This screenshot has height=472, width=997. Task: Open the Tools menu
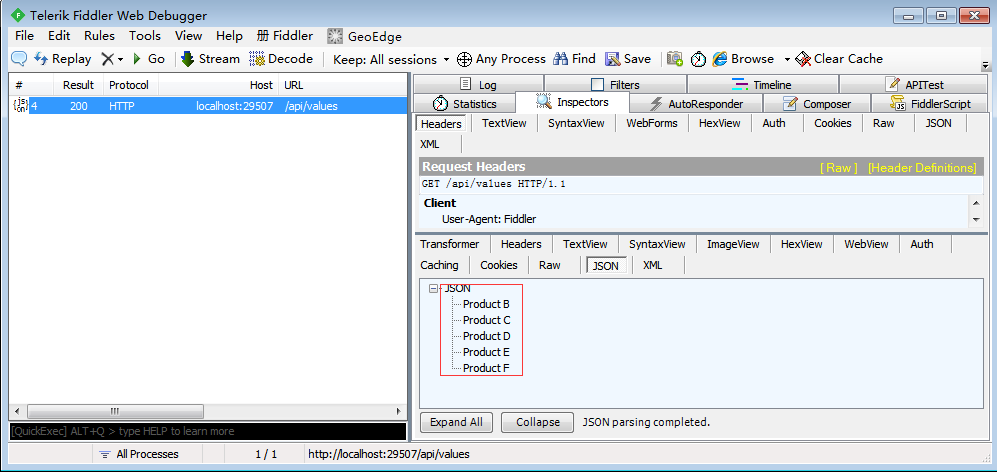coord(145,36)
